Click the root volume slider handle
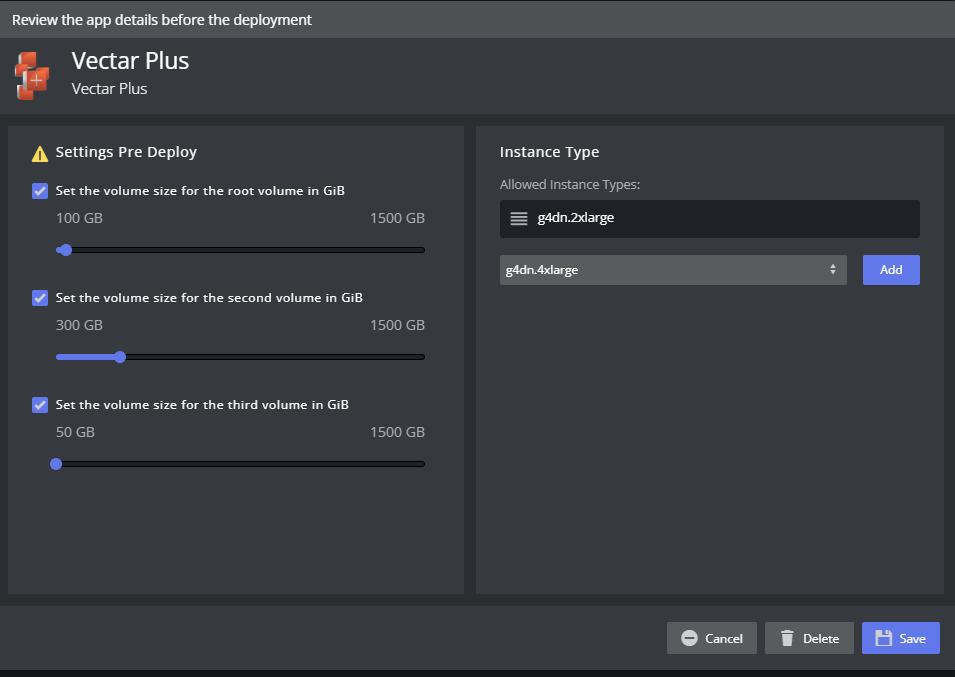The width and height of the screenshot is (955, 677). (x=66, y=250)
